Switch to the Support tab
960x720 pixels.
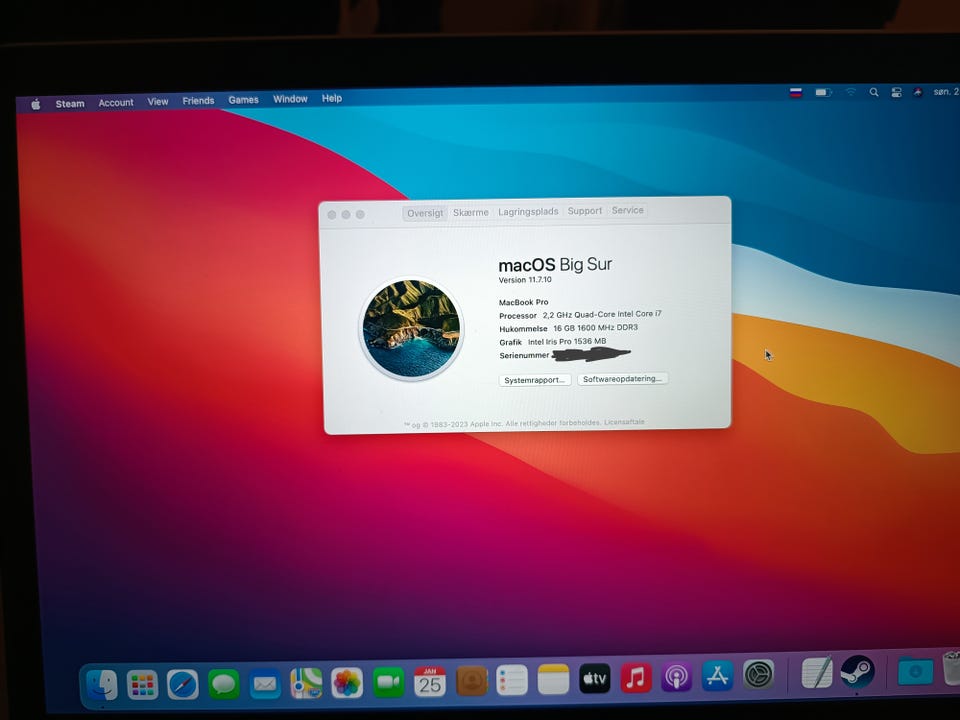[x=585, y=211]
